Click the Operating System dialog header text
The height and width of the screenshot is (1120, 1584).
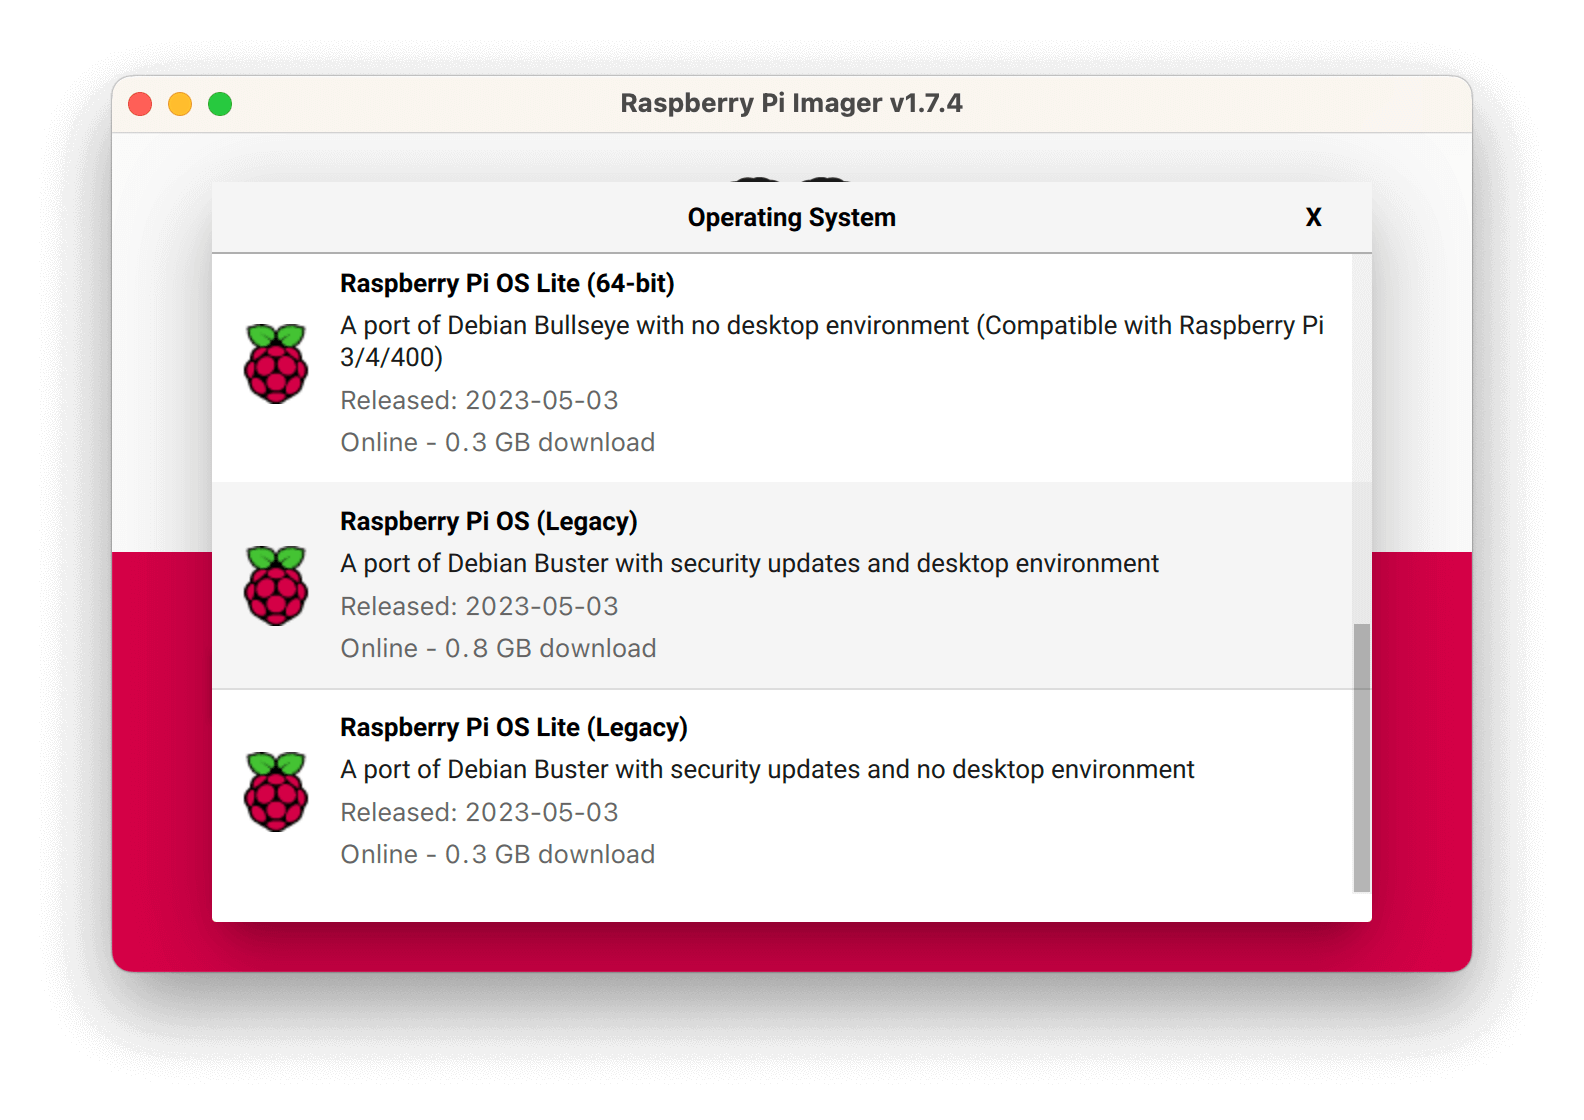pyautogui.click(x=791, y=218)
